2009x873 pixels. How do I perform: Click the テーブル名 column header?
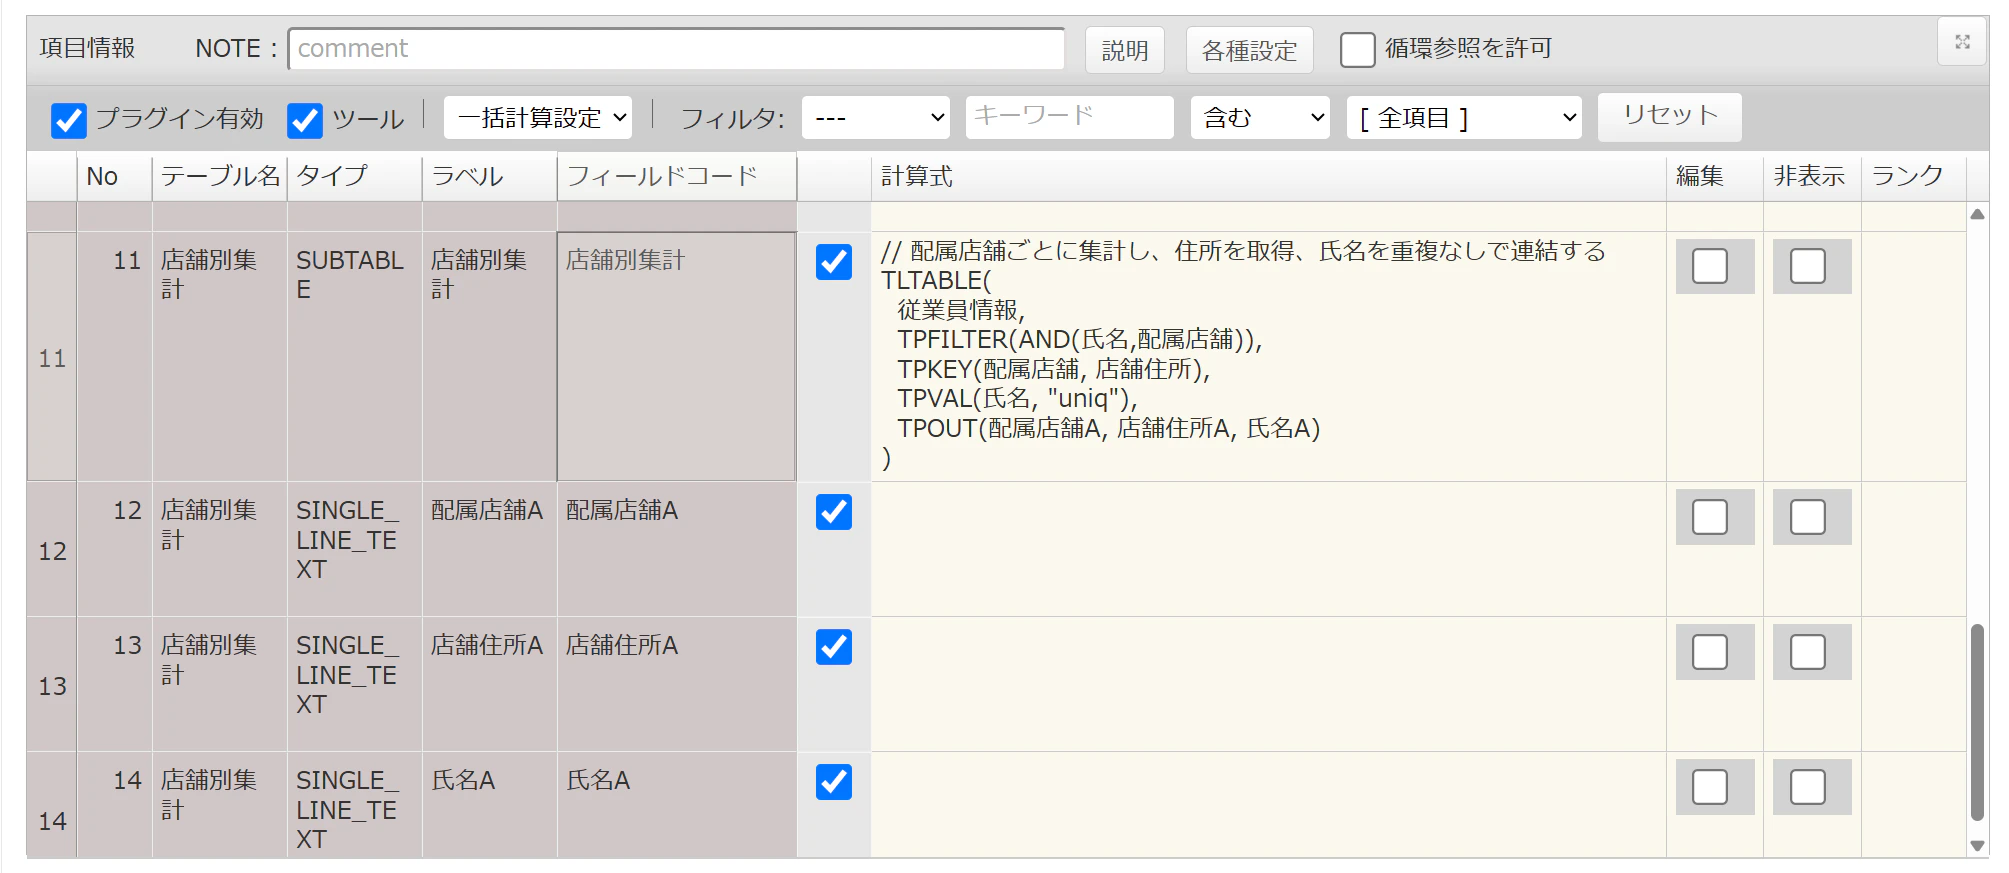coord(220,177)
